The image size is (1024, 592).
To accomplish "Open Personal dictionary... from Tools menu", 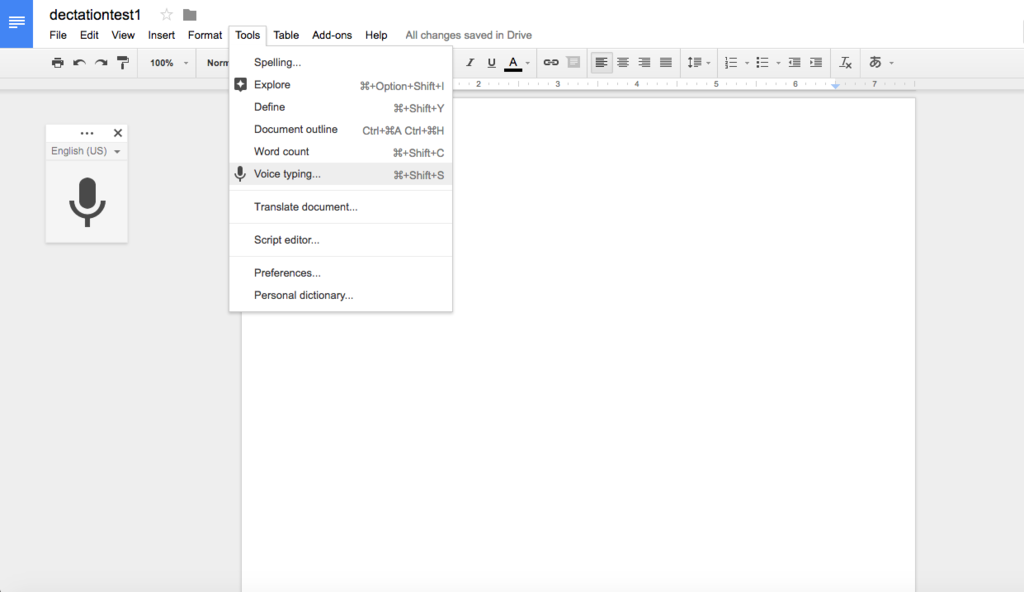I will [340, 295].
